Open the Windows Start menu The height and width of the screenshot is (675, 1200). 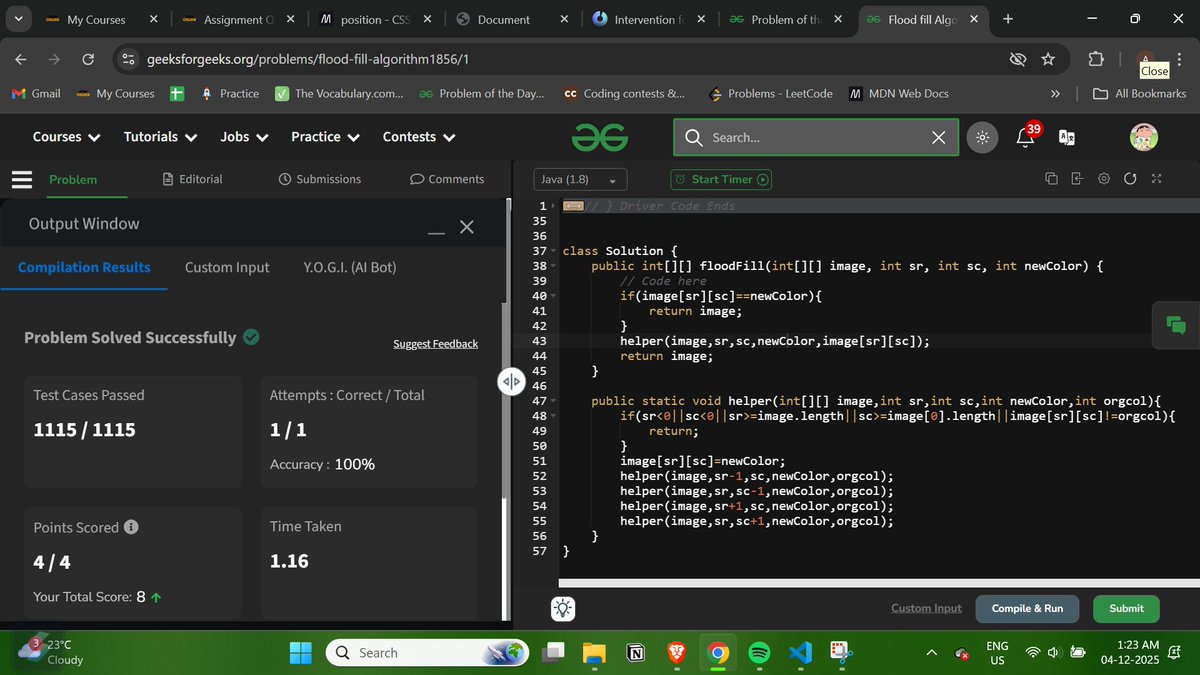coord(300,653)
